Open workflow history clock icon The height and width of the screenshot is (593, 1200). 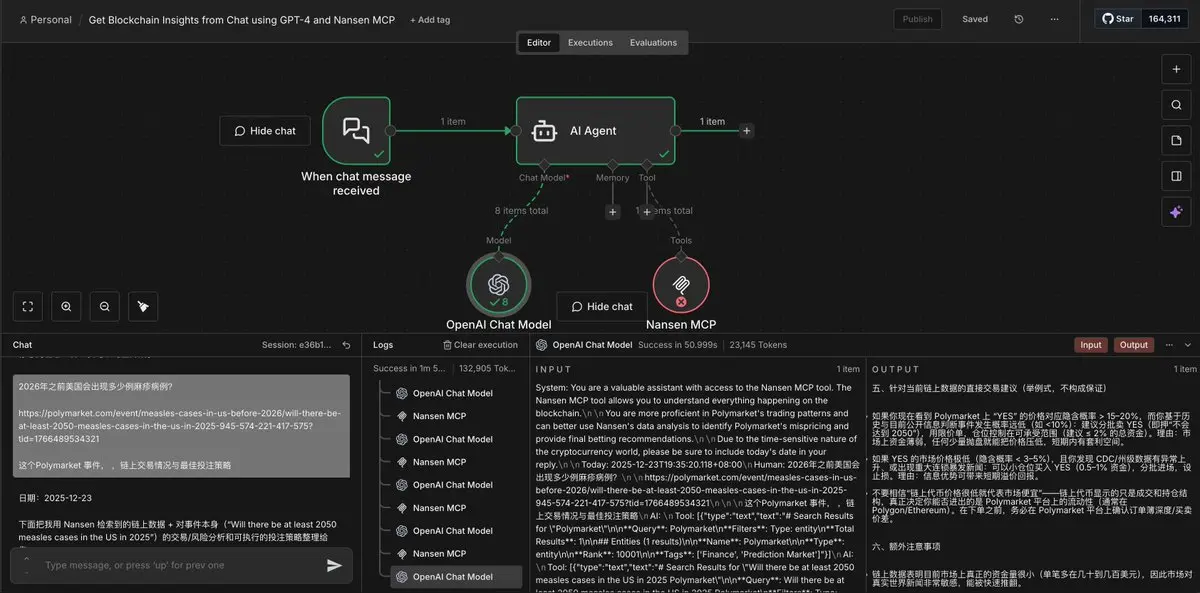[x=1018, y=19]
